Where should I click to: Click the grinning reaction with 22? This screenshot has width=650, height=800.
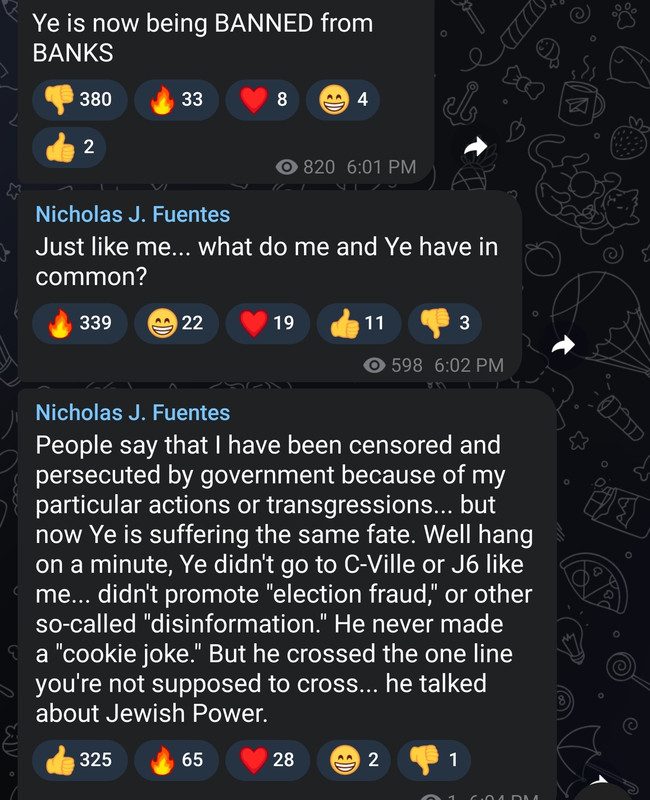pos(175,323)
